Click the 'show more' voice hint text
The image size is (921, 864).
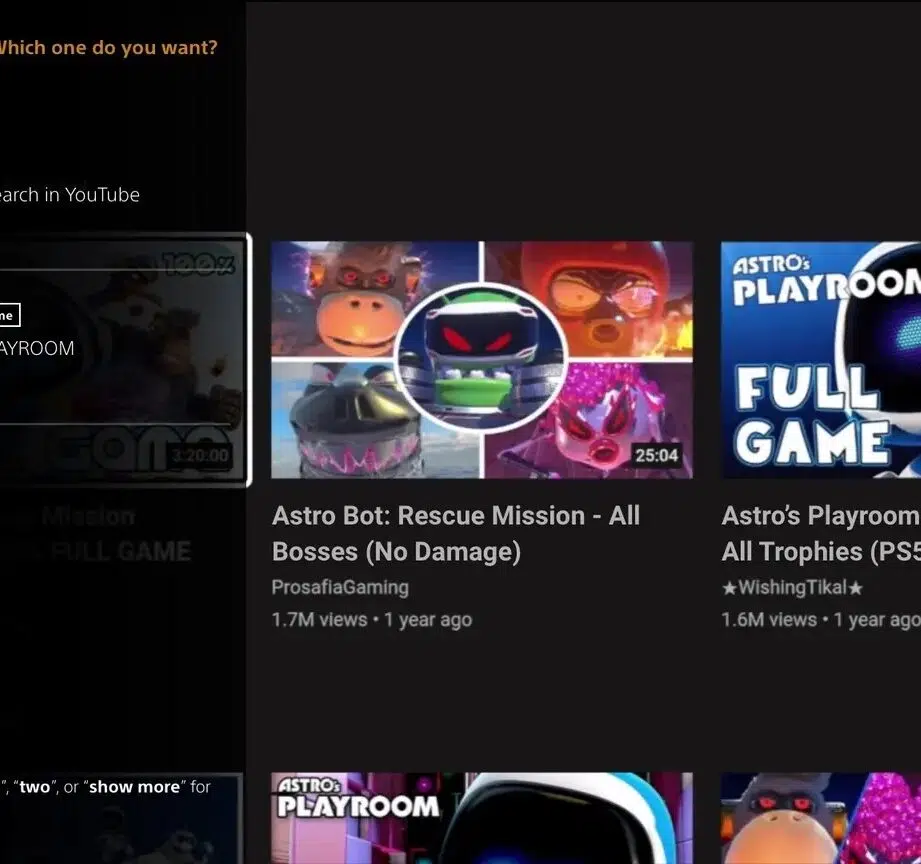coord(135,787)
